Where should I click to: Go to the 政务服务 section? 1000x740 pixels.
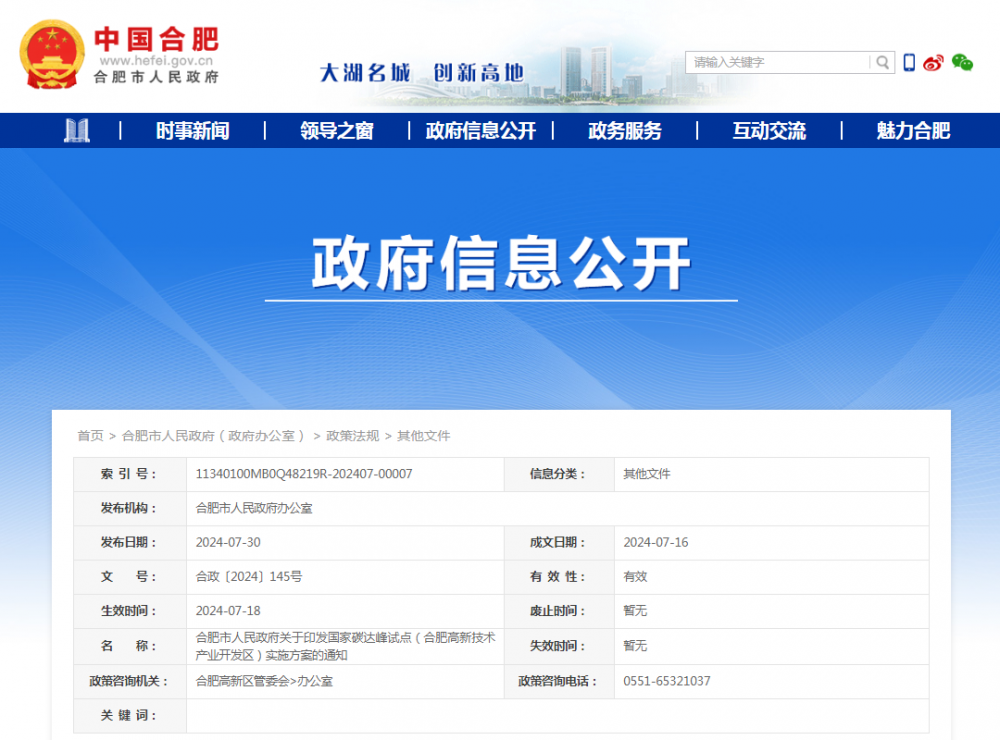624,131
